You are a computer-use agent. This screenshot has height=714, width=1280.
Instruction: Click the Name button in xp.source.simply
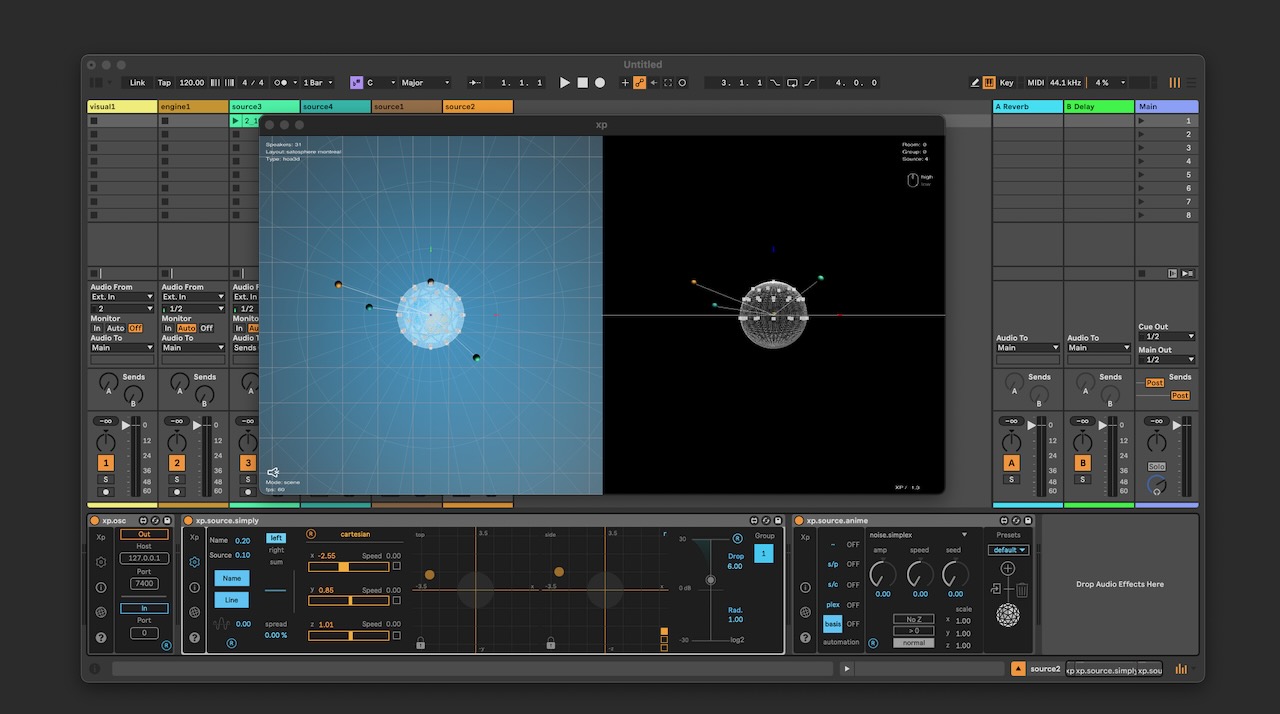tap(232, 578)
